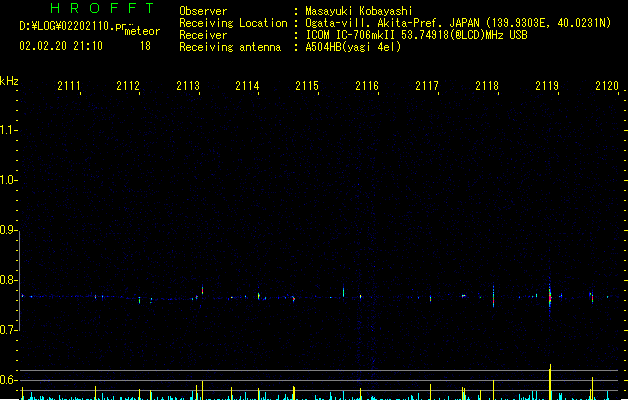Click time axis marker 2113
Viewport: 629px width, 400px height.
188,85
